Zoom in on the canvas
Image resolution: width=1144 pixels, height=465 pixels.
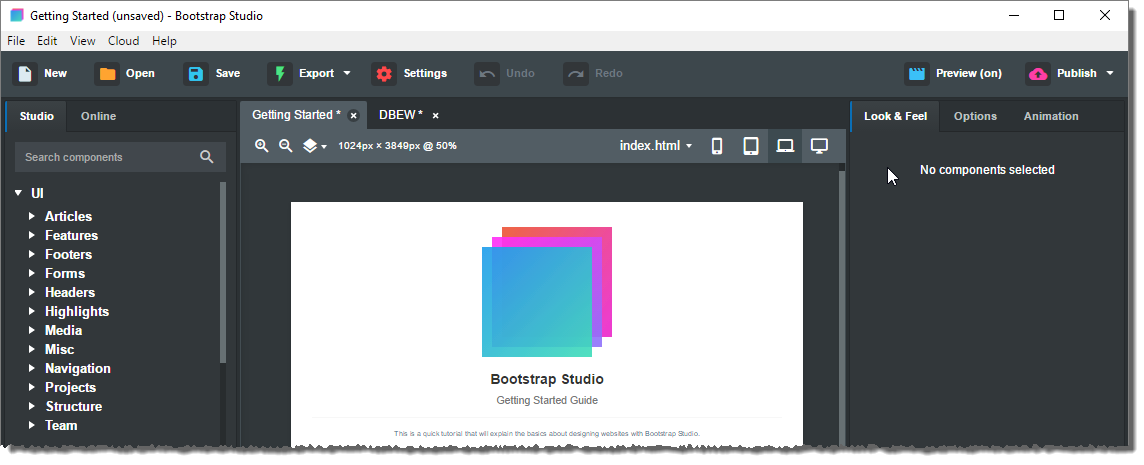click(x=261, y=146)
